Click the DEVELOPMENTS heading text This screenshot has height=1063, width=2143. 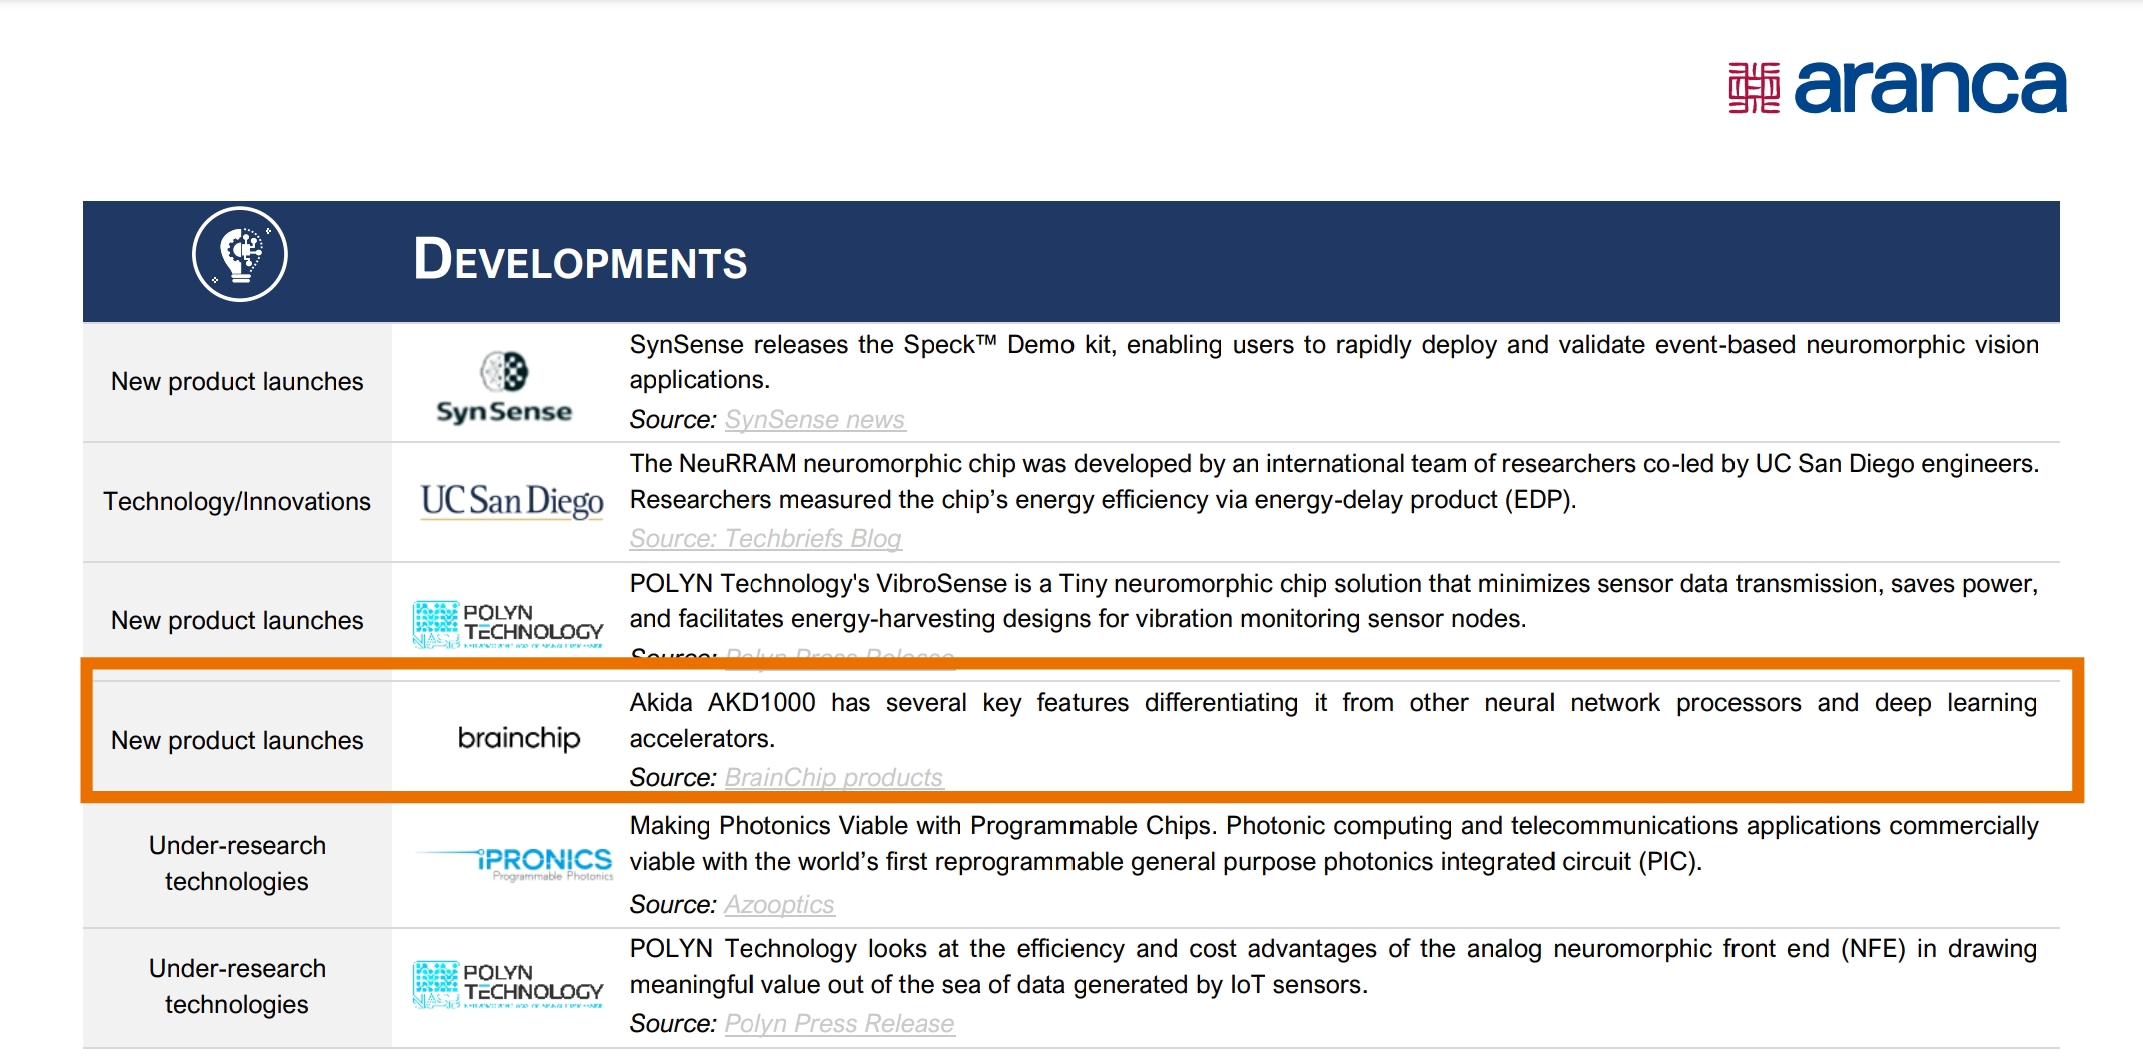coord(580,260)
